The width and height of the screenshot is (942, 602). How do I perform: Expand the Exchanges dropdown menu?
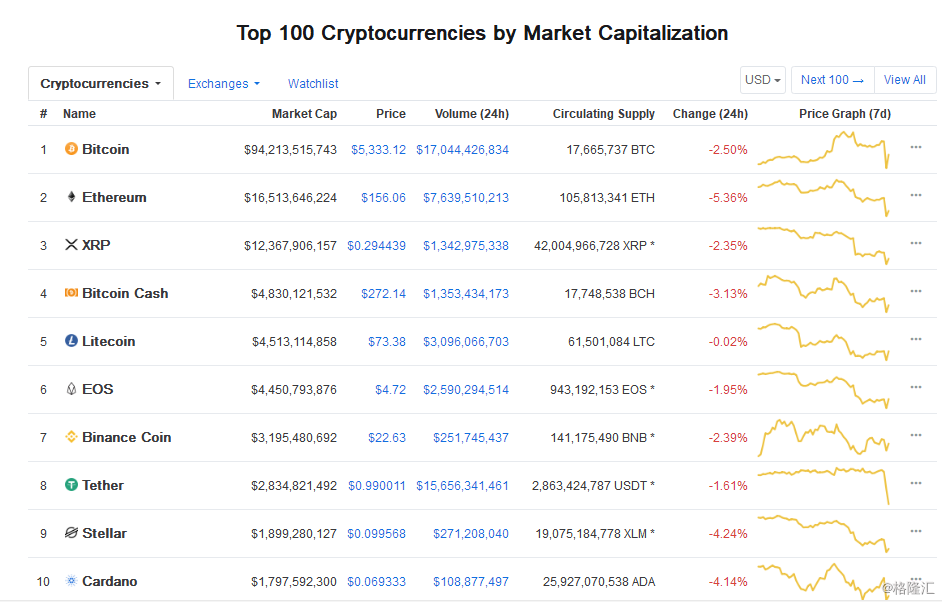[223, 84]
